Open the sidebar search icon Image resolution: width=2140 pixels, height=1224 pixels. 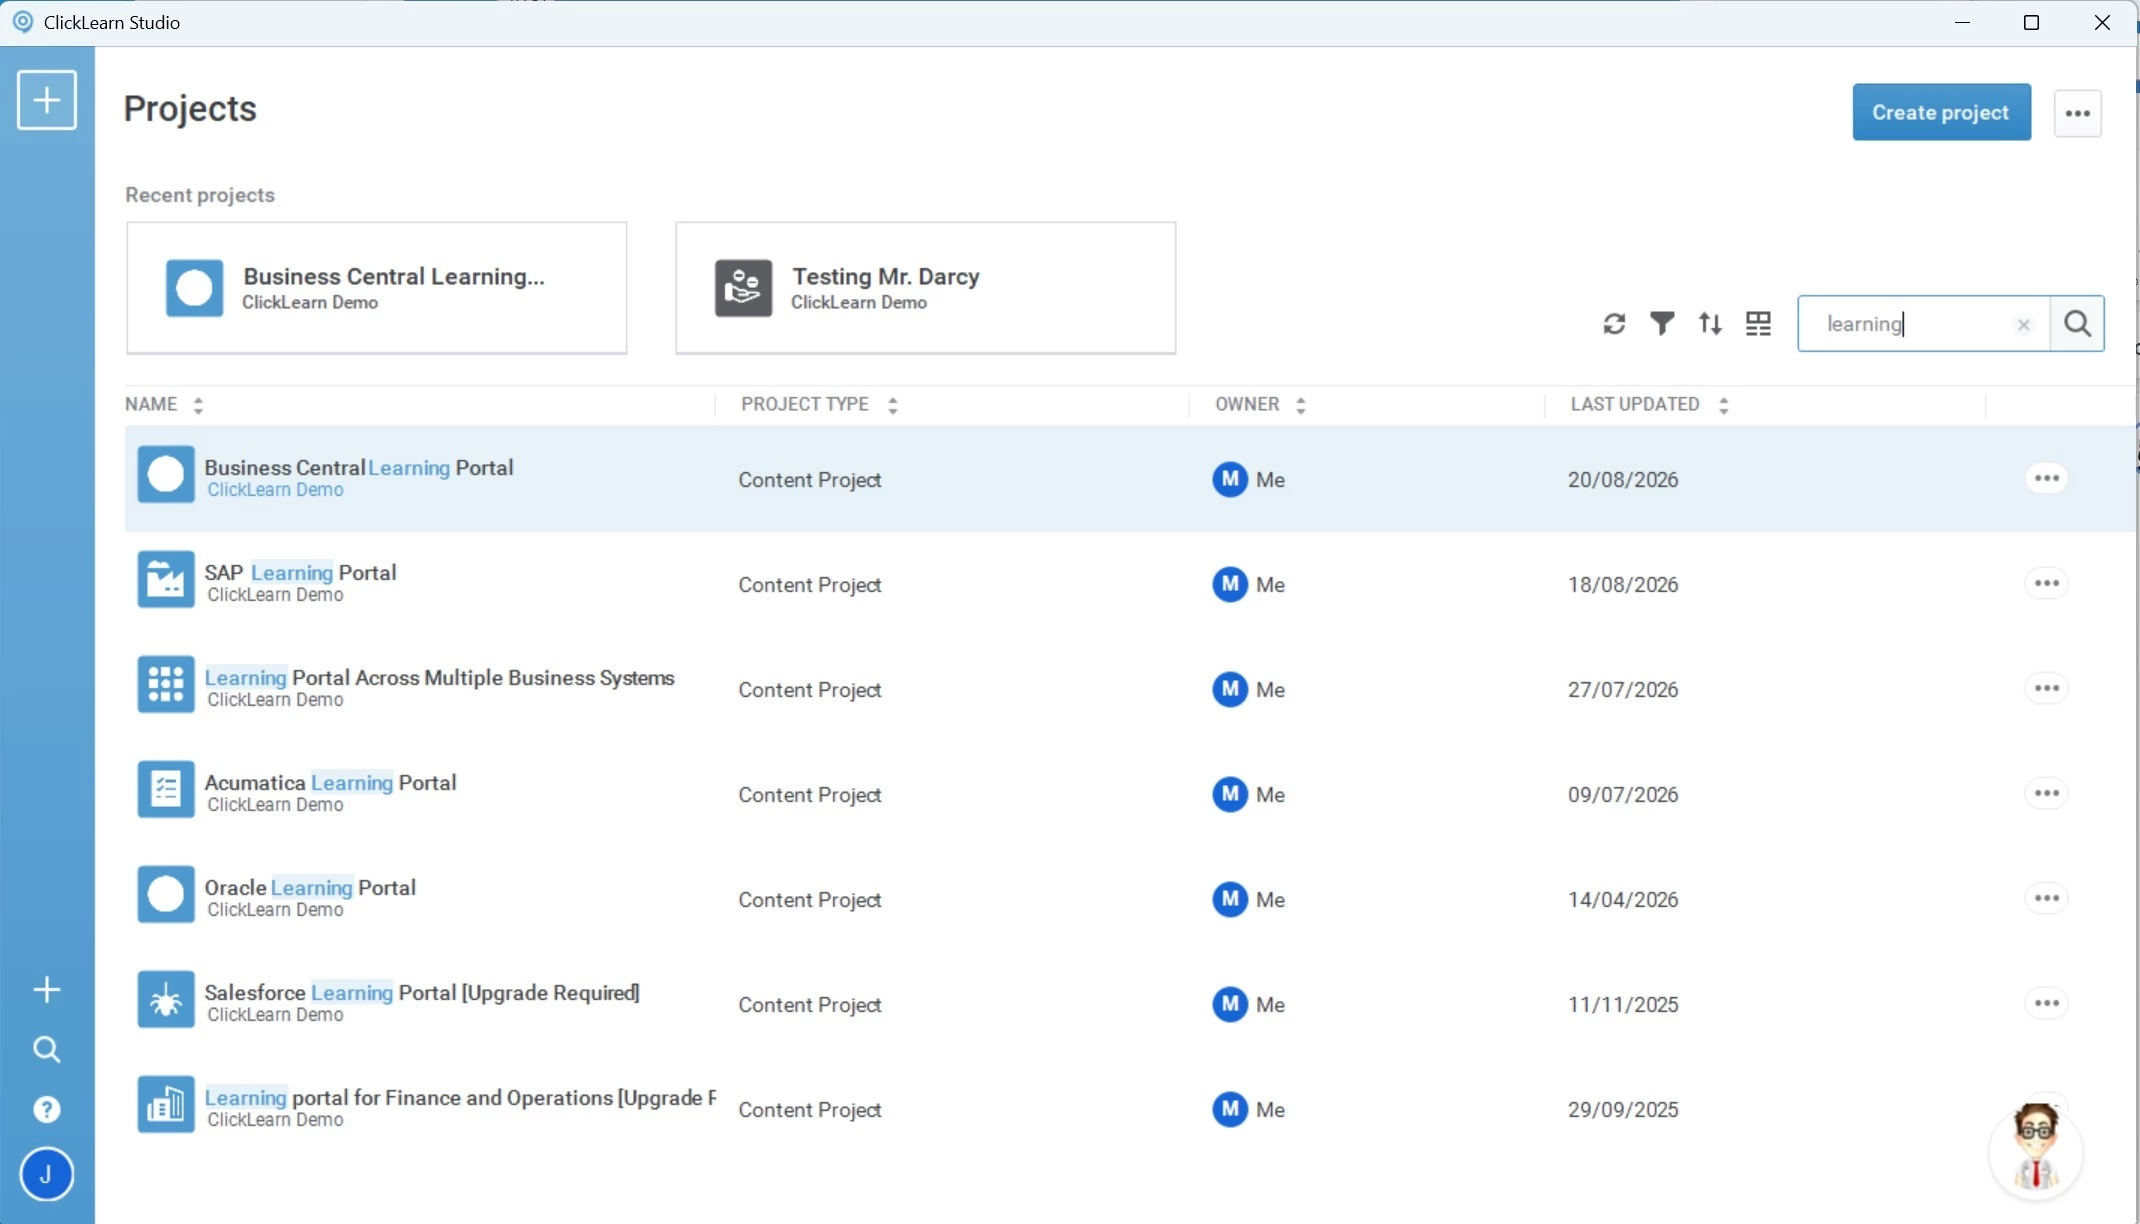pyautogui.click(x=46, y=1049)
